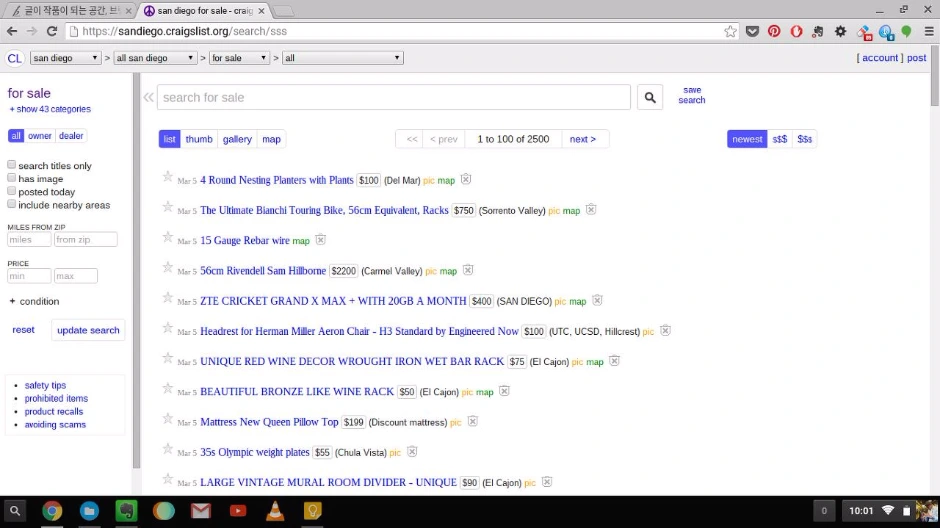The height and width of the screenshot is (528, 940).
Task: Enable the 'search titles only' checkbox
Action: pyautogui.click(x=11, y=164)
